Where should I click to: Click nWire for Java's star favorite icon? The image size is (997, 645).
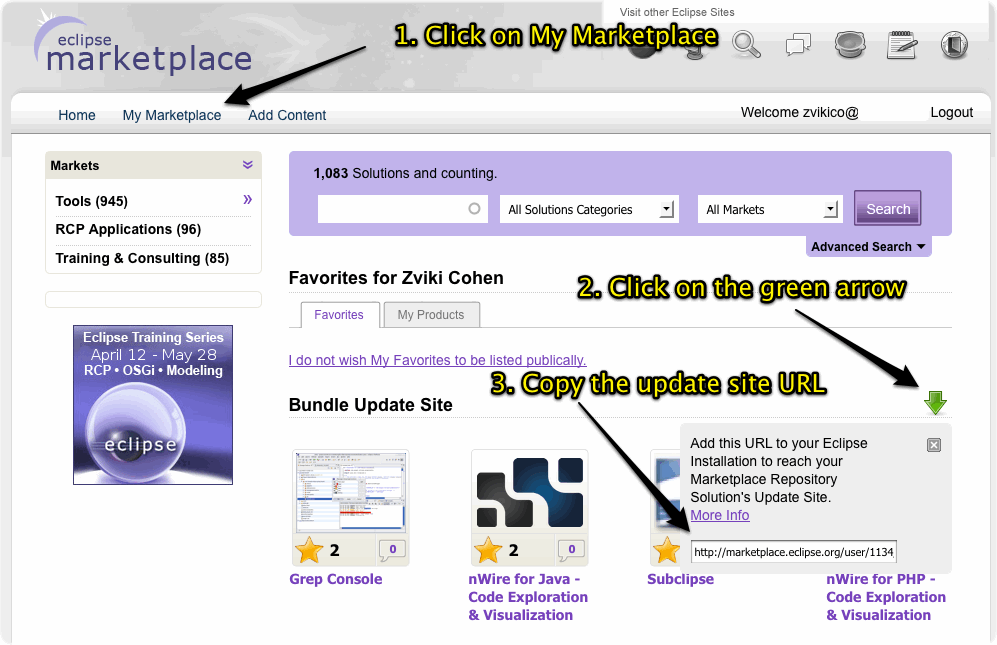pos(488,550)
